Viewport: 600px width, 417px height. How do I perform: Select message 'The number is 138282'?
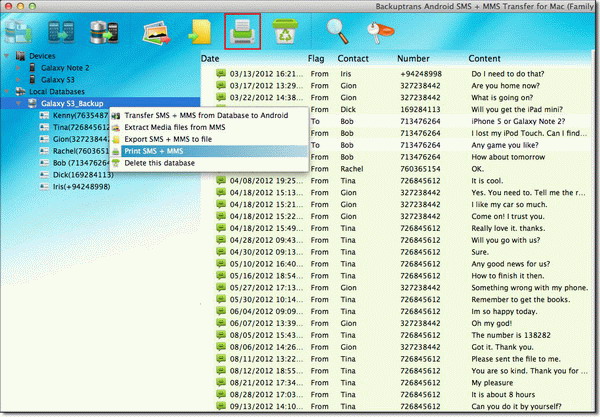click(511, 334)
